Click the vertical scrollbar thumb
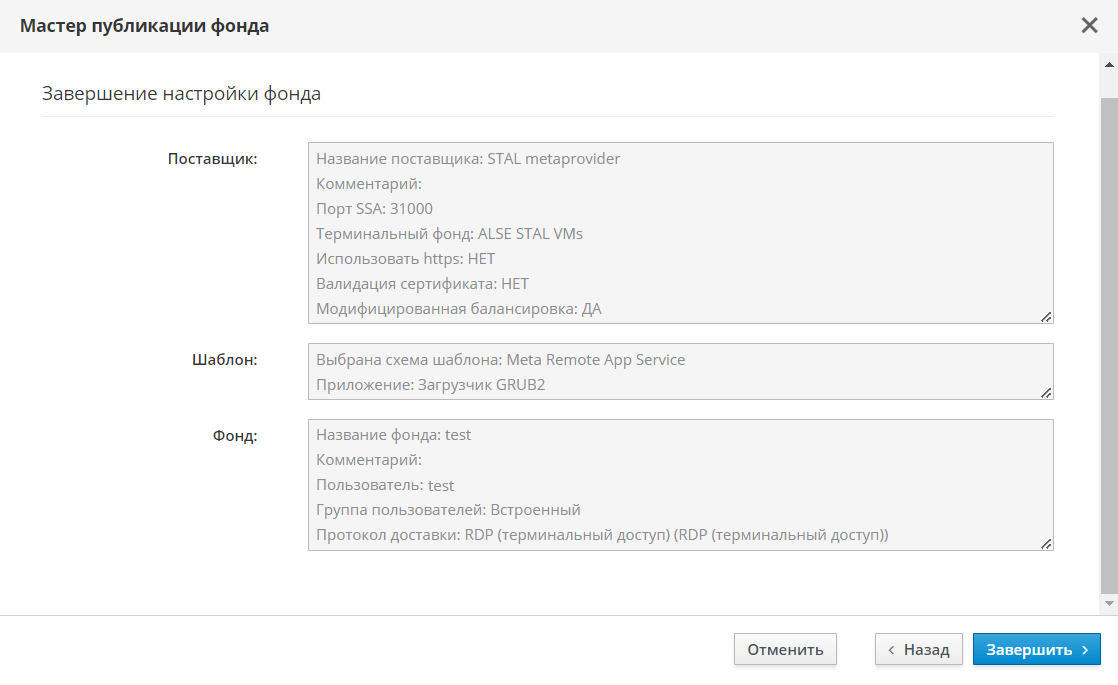Viewport: 1118px width, 685px height. click(1108, 340)
